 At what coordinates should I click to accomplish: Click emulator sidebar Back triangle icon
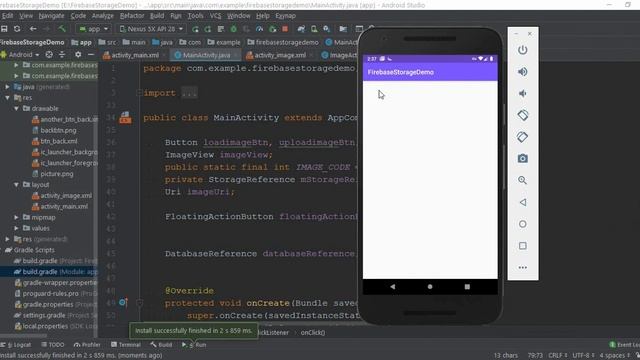tap(522, 202)
